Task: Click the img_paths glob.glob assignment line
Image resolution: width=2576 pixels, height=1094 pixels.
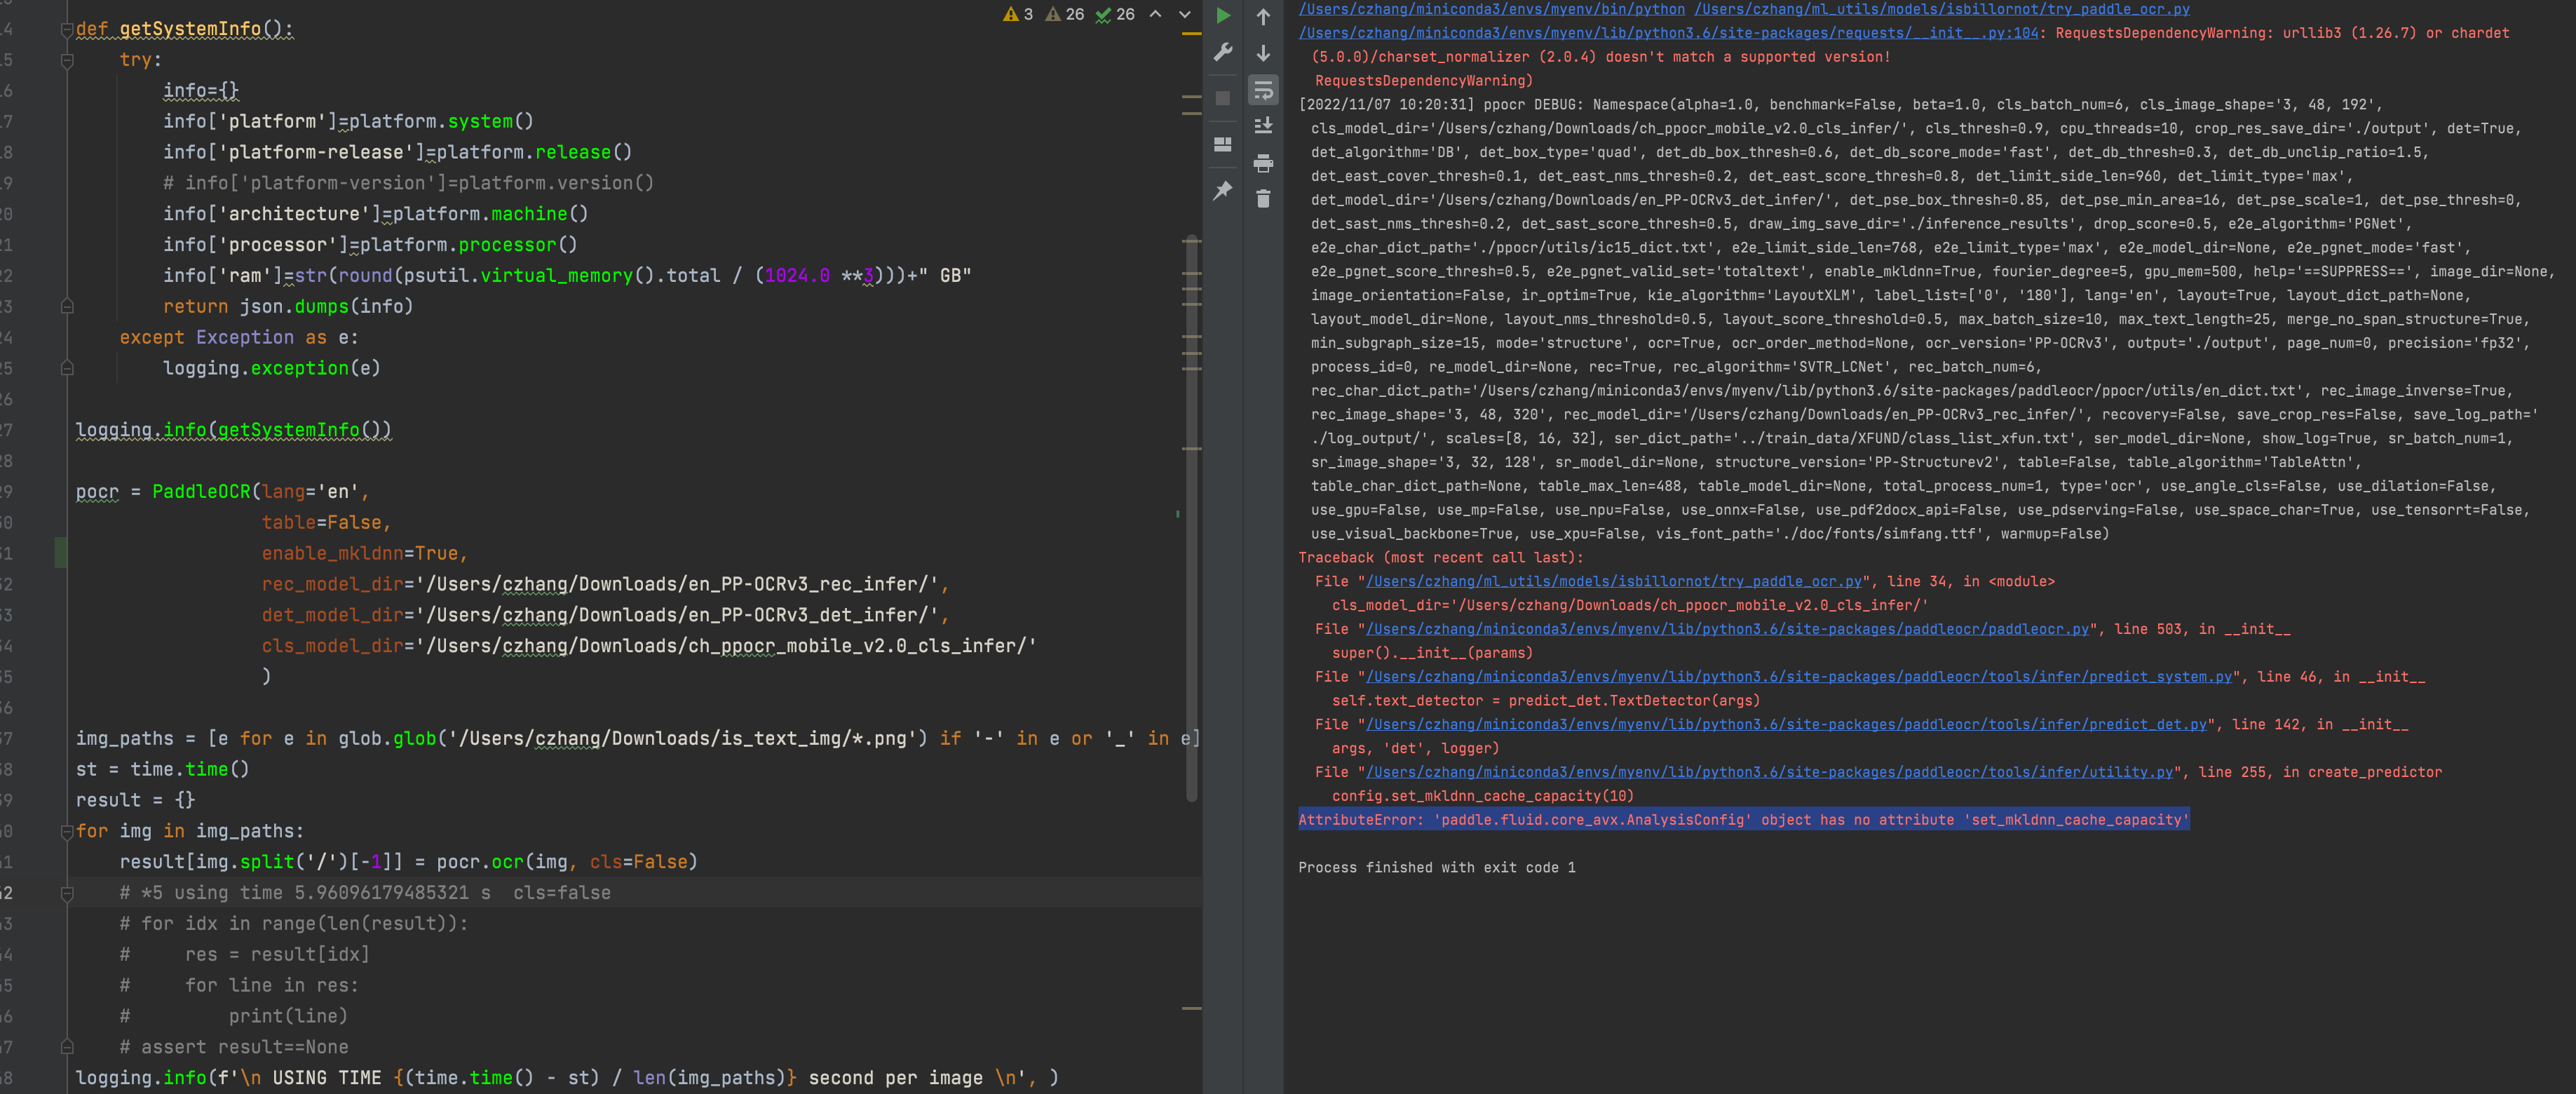Action: (638, 738)
